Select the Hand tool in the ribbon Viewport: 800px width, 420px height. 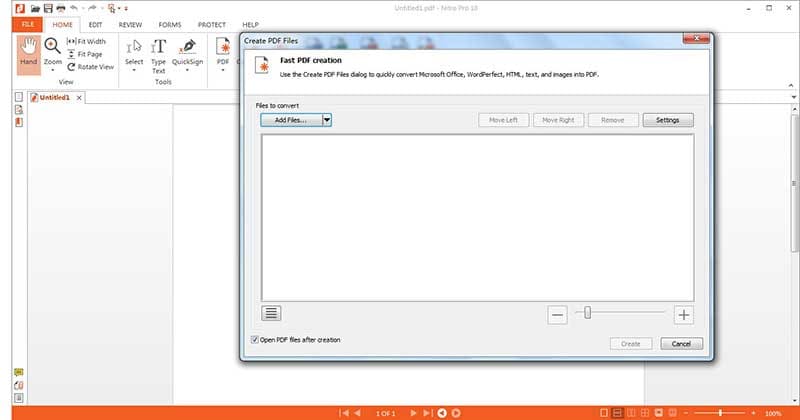29,55
